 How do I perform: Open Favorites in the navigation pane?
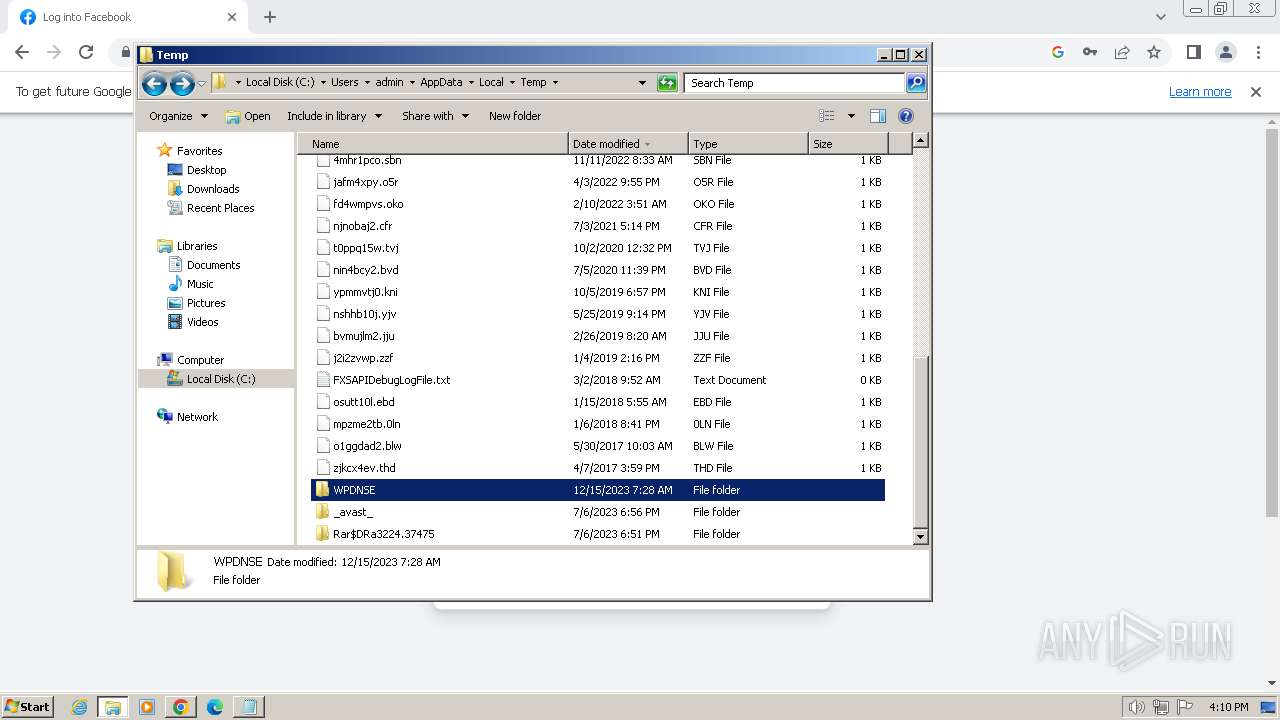click(199, 151)
